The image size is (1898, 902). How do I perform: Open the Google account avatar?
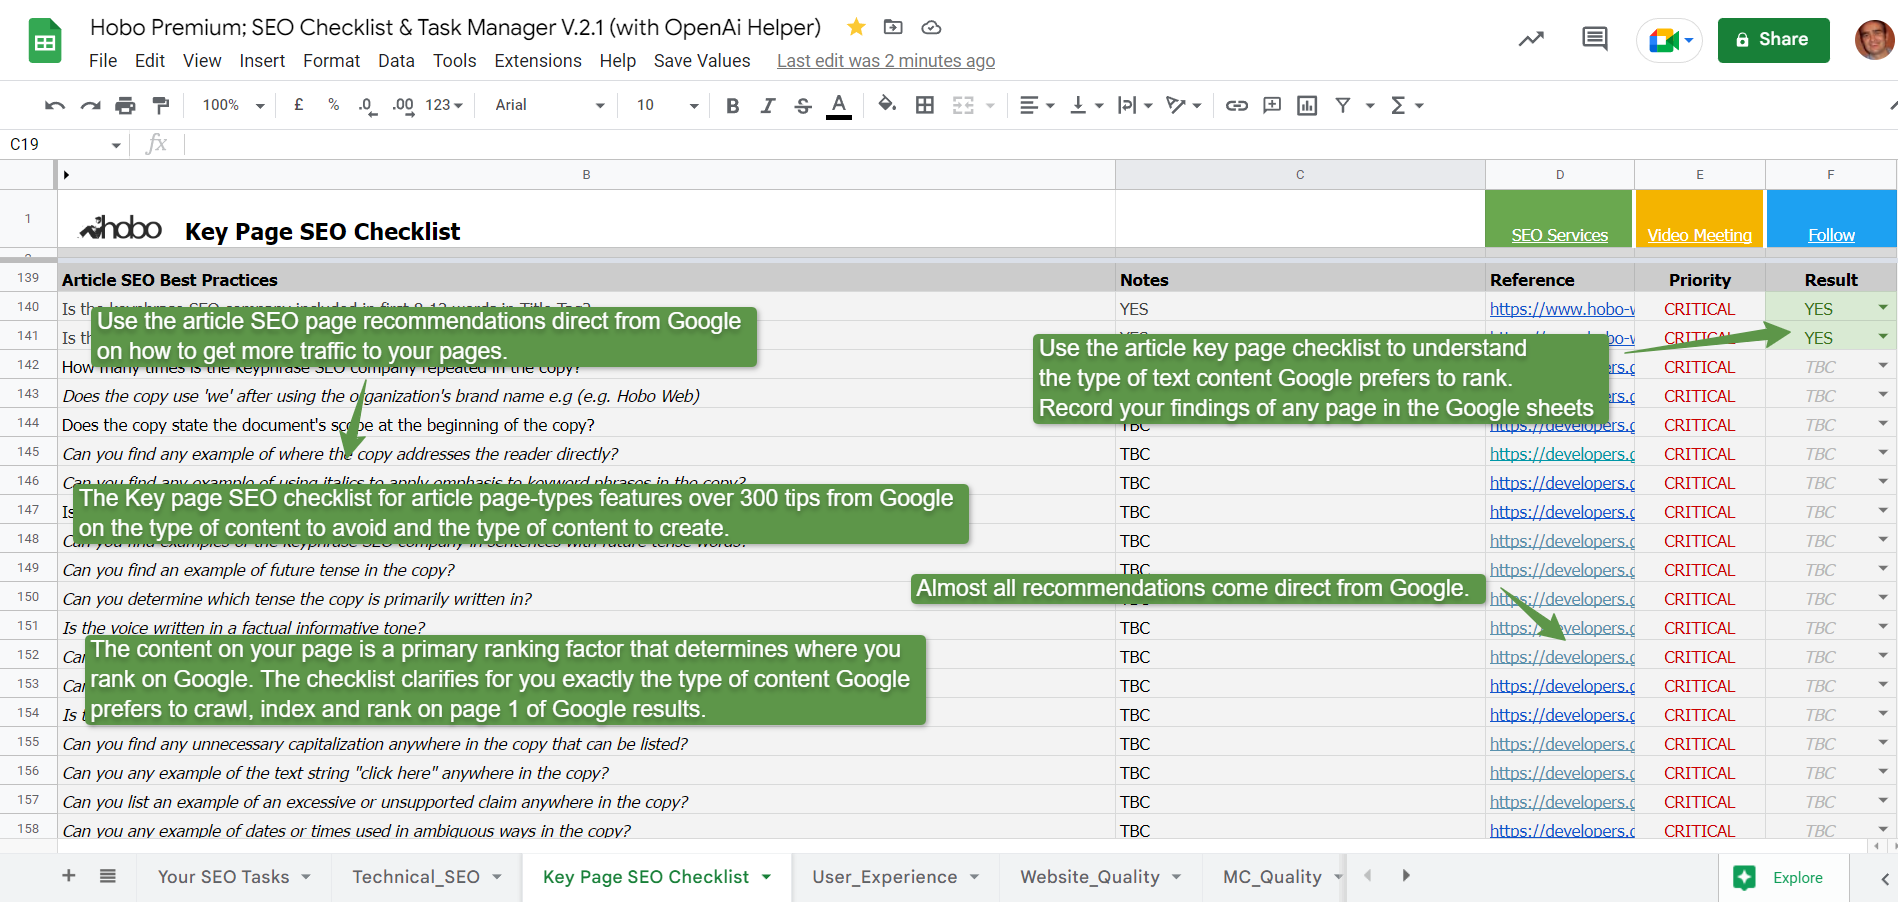coord(1873,40)
